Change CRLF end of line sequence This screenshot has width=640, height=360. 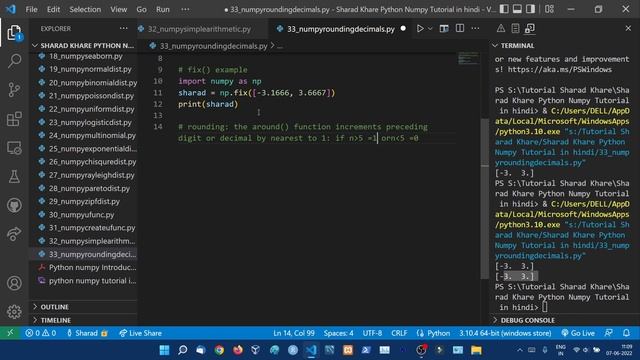click(399, 333)
